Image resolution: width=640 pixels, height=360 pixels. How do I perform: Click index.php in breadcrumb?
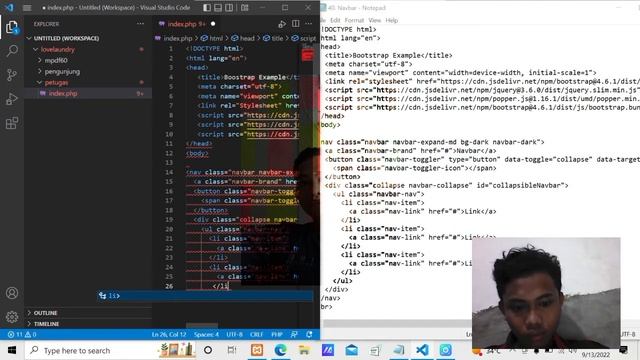[174, 38]
